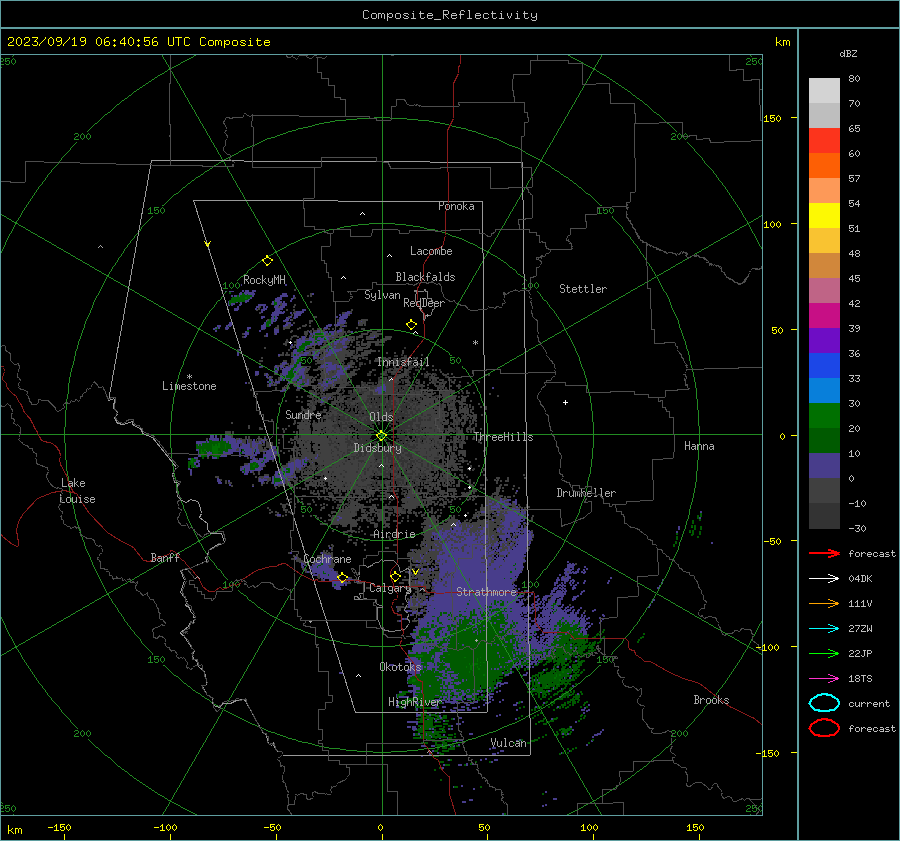Click the yellow diamond marker at Didsbury radar center

(x=381, y=436)
